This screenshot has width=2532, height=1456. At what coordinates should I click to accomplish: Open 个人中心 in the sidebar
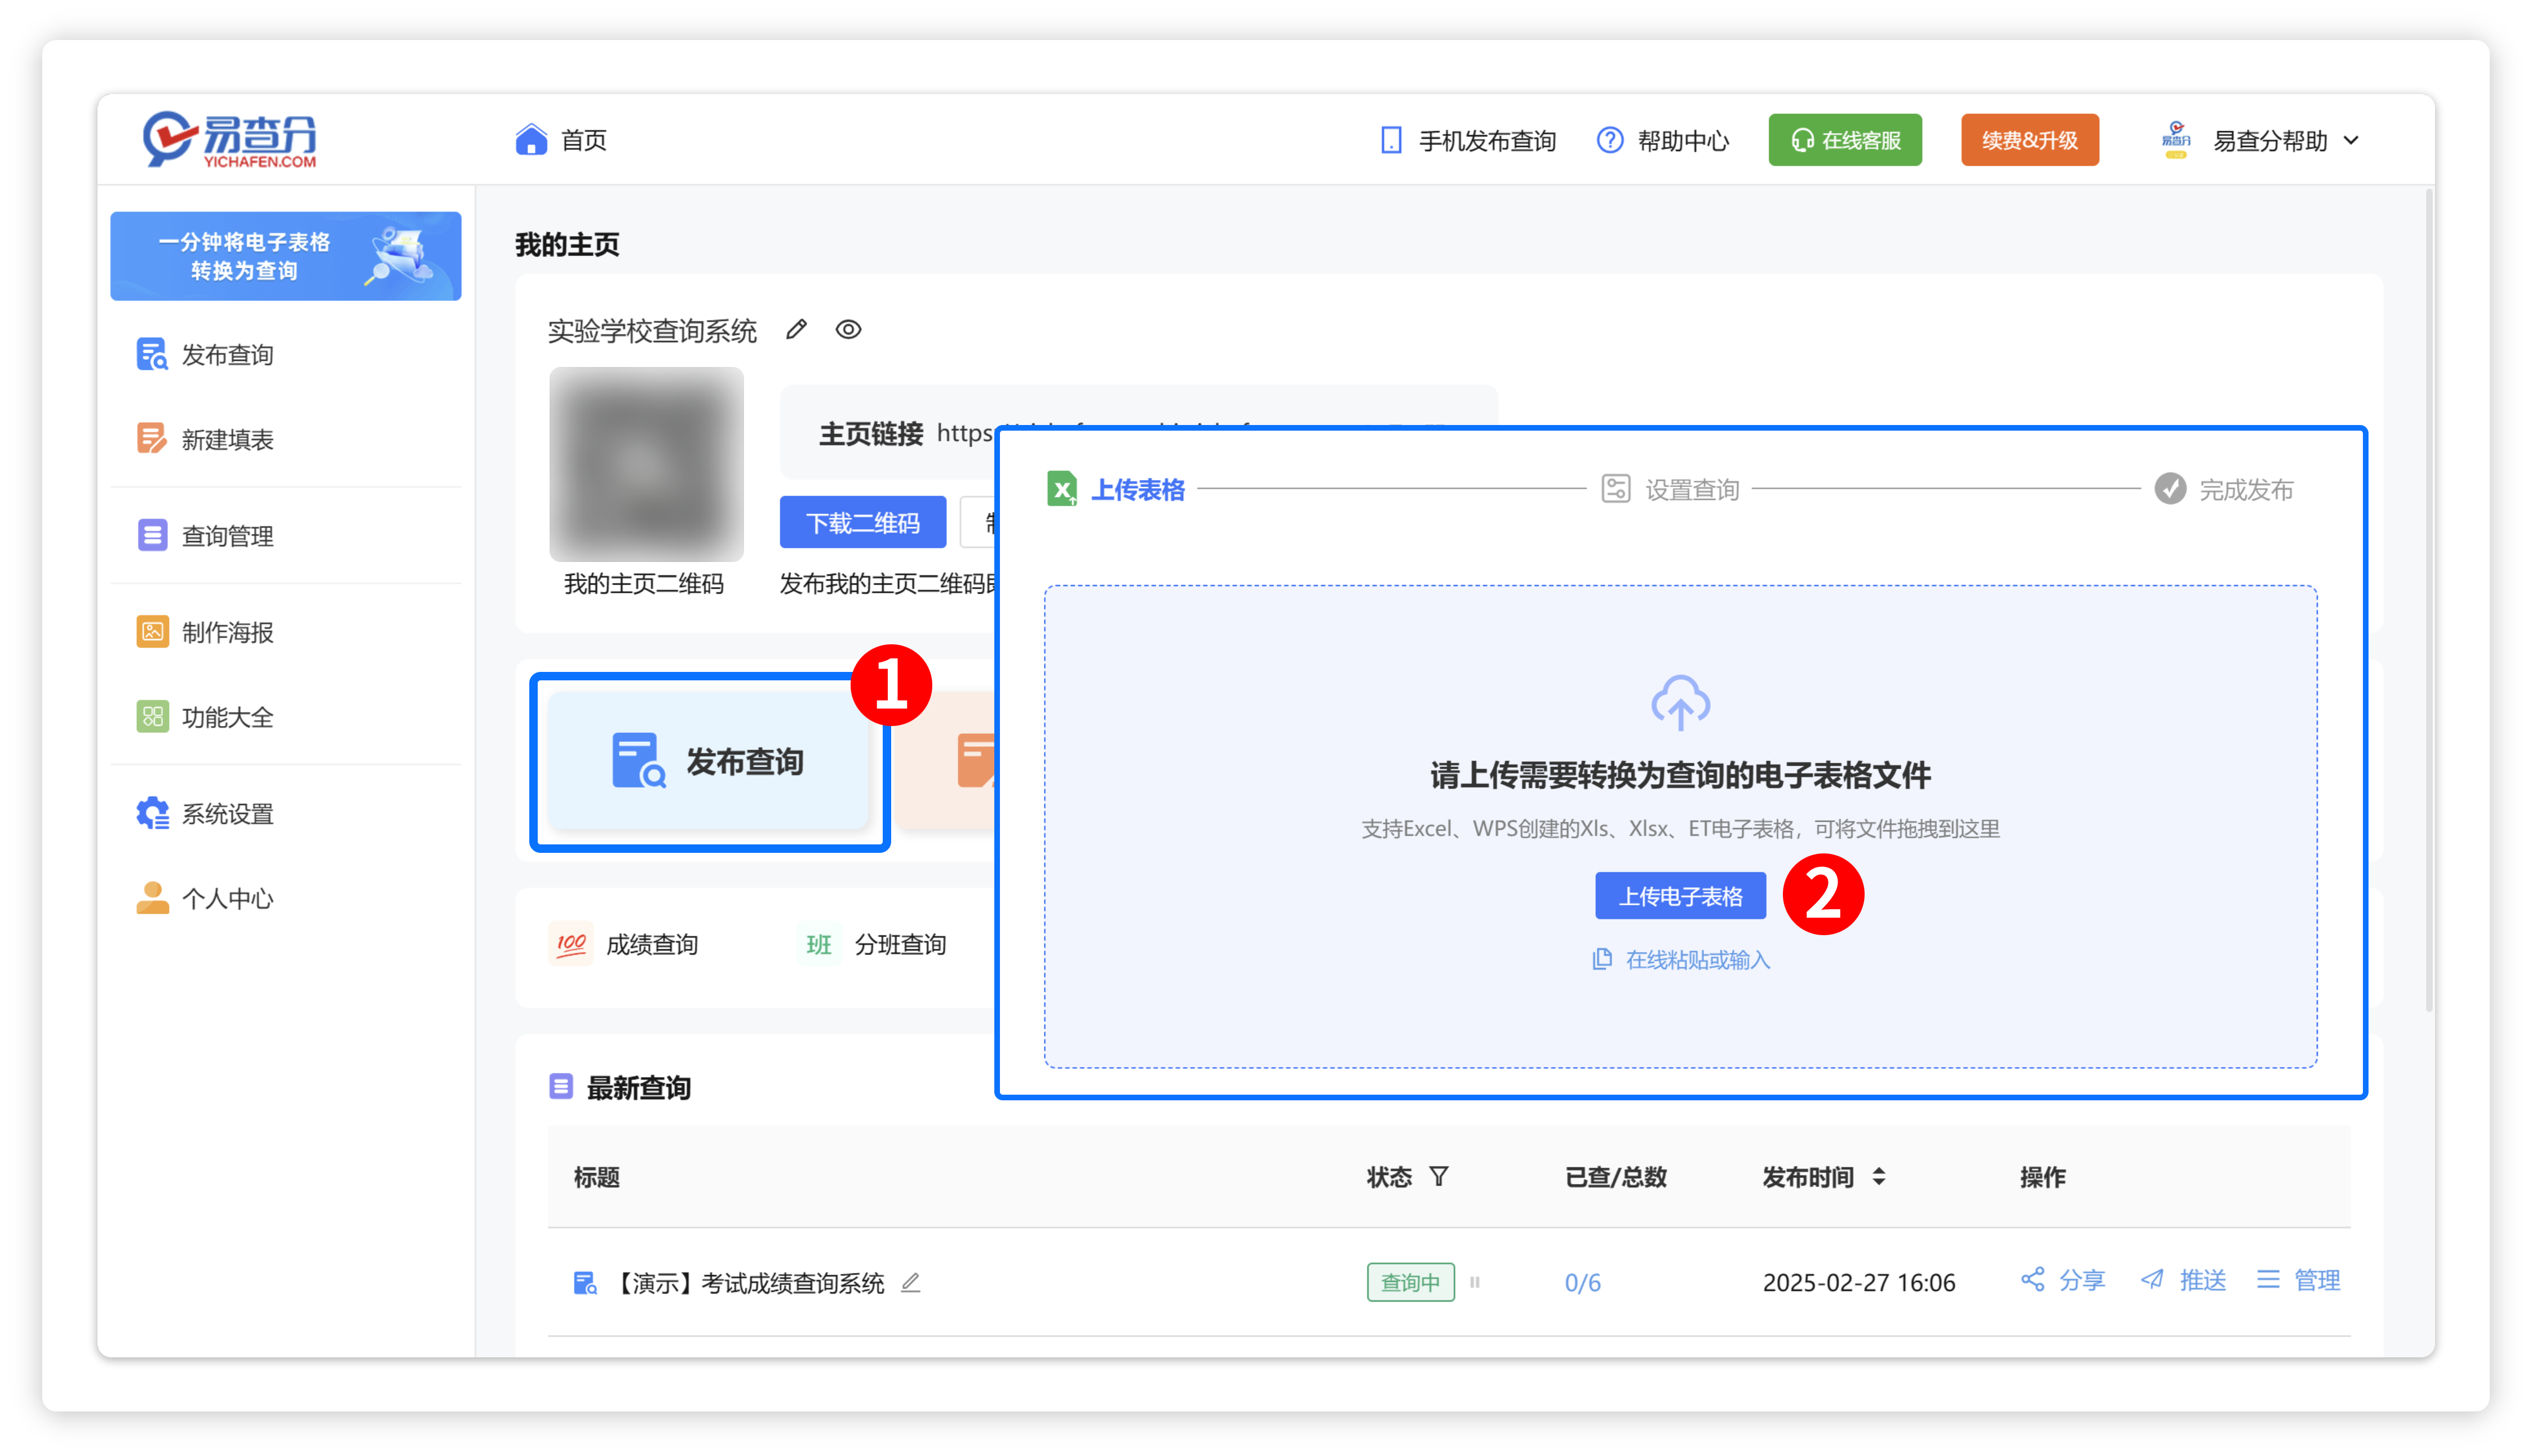click(x=205, y=899)
